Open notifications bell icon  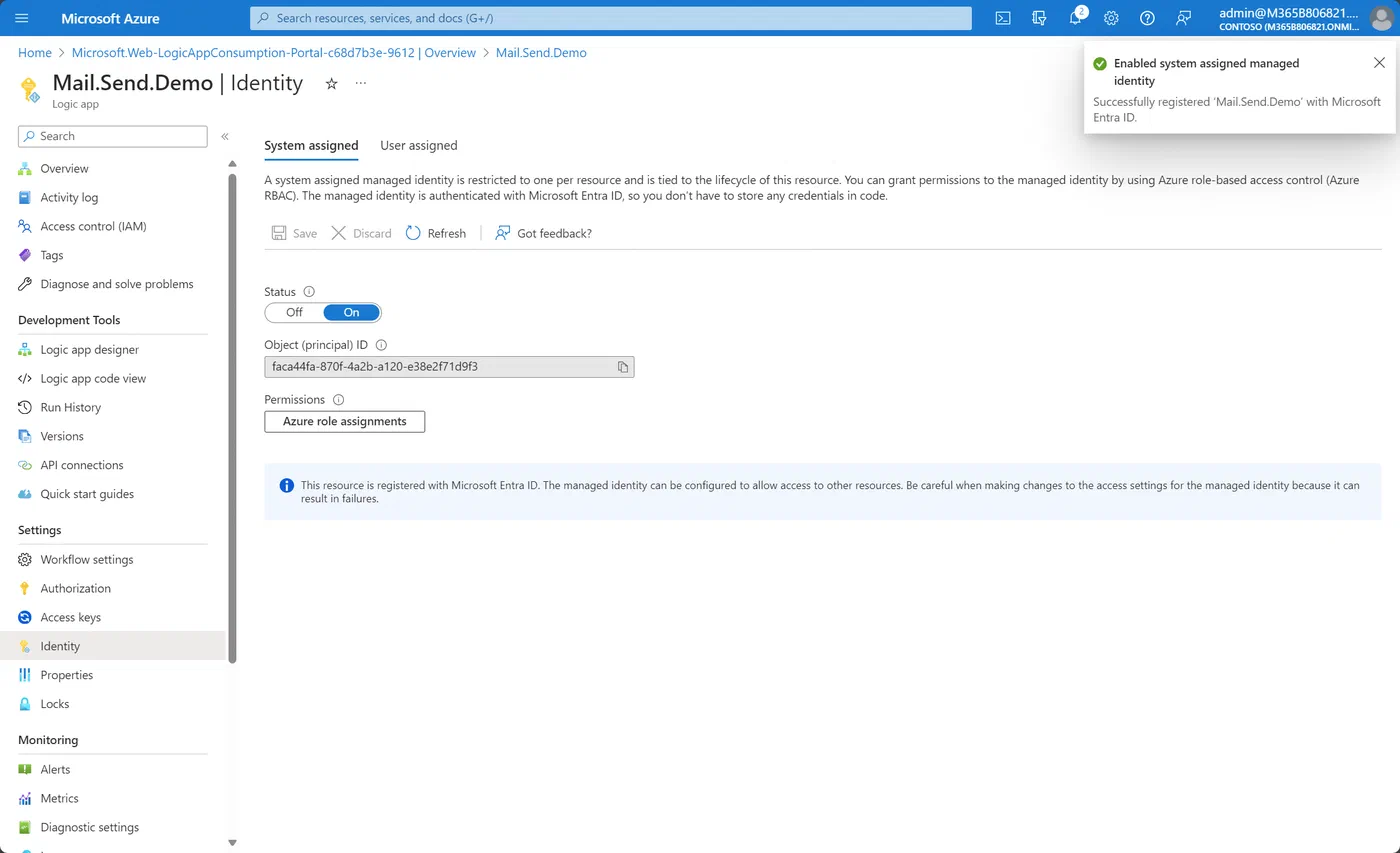tap(1076, 18)
